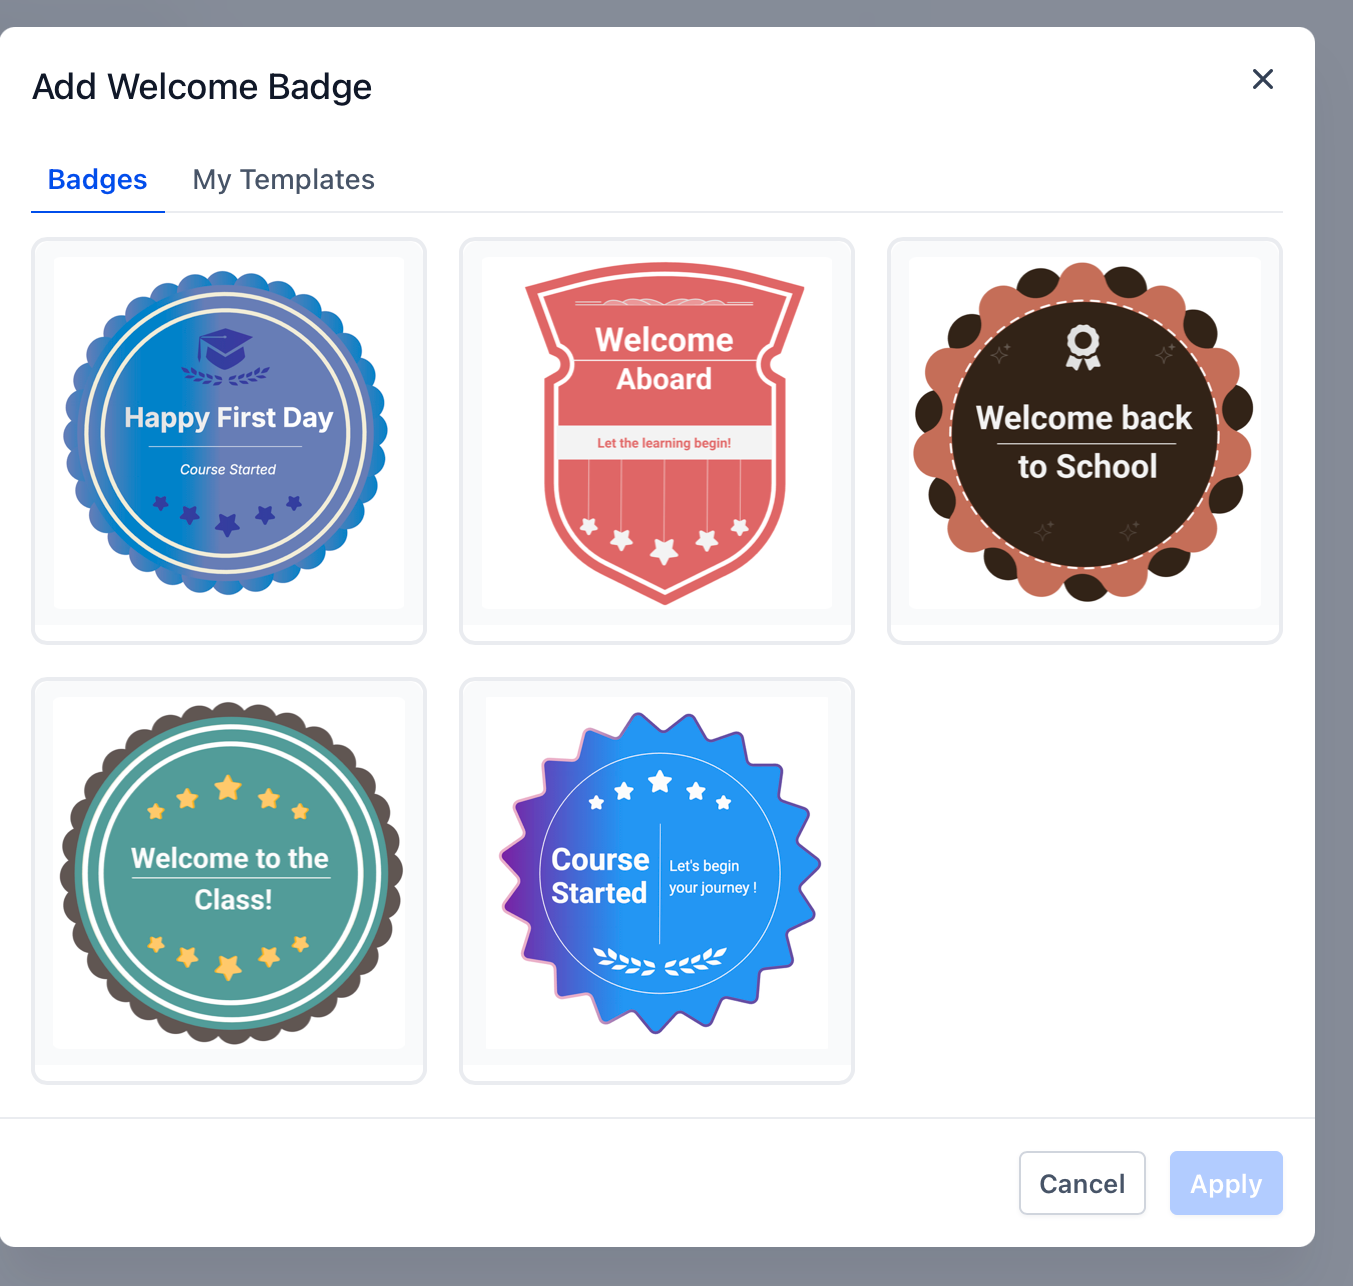
Task: Close the Add Welcome Badge dialog
Action: [1262, 79]
